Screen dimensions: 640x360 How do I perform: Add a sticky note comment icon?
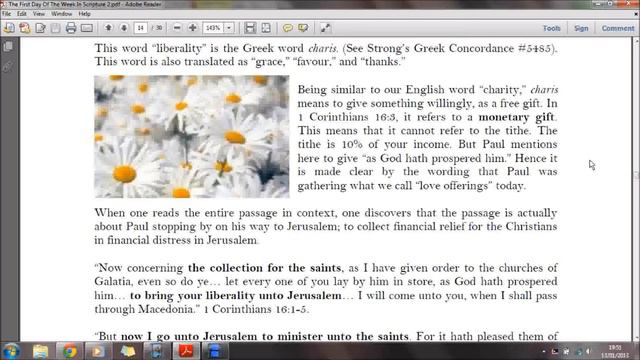(287, 28)
